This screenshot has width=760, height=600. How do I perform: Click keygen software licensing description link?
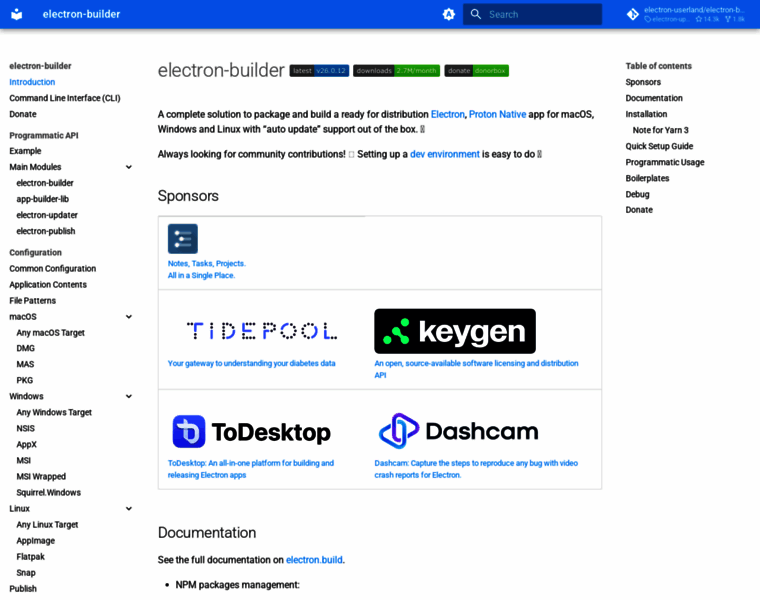coord(476,369)
